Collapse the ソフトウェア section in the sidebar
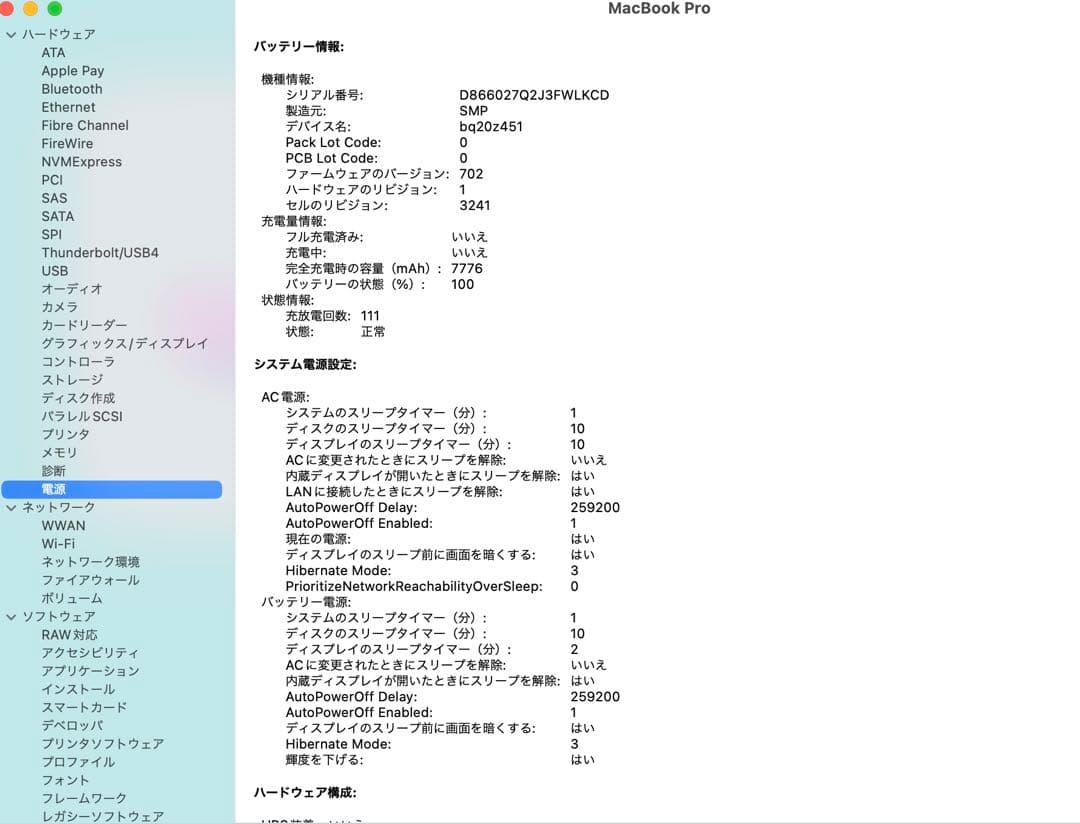Image resolution: width=1080 pixels, height=824 pixels. coord(11,616)
